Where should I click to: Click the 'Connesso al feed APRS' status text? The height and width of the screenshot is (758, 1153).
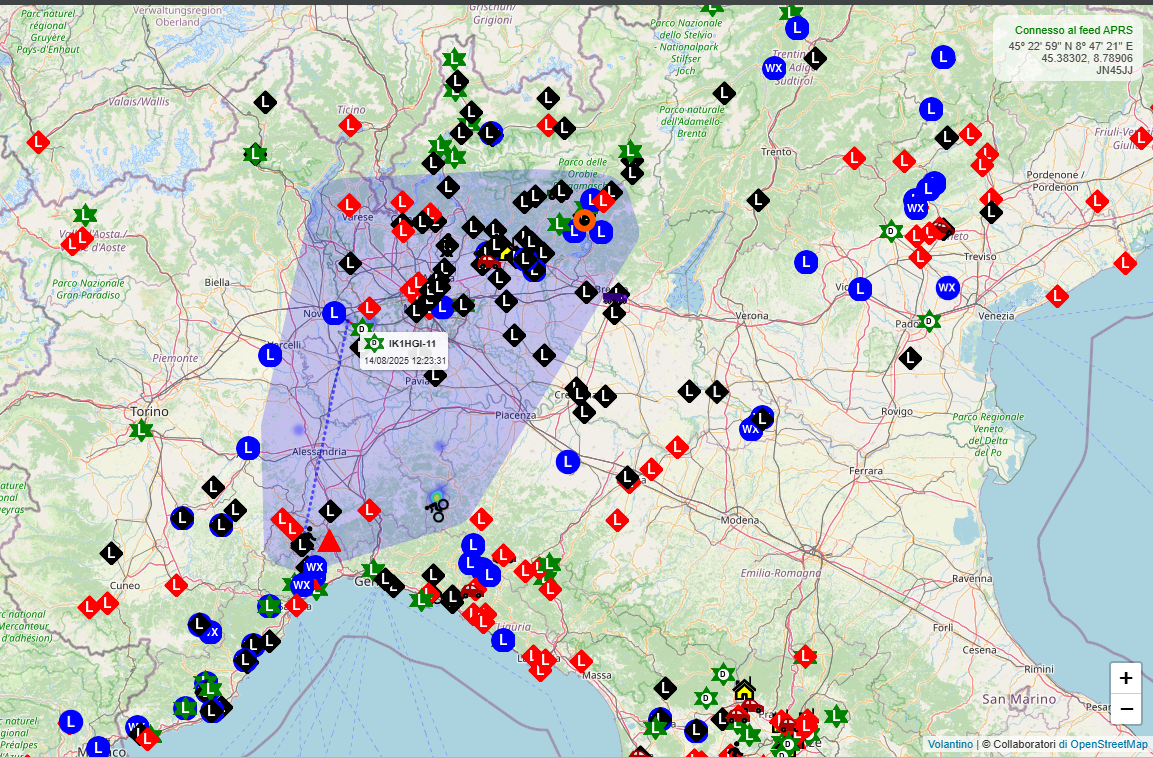coord(1074,30)
